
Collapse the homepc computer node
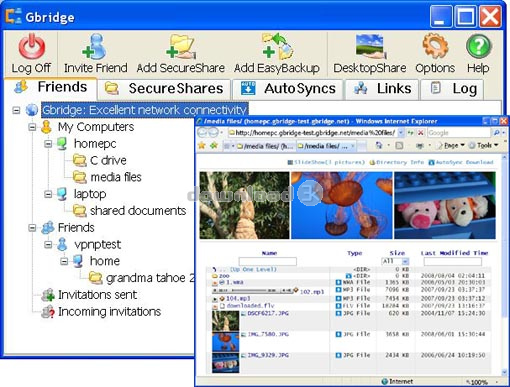coord(48,144)
